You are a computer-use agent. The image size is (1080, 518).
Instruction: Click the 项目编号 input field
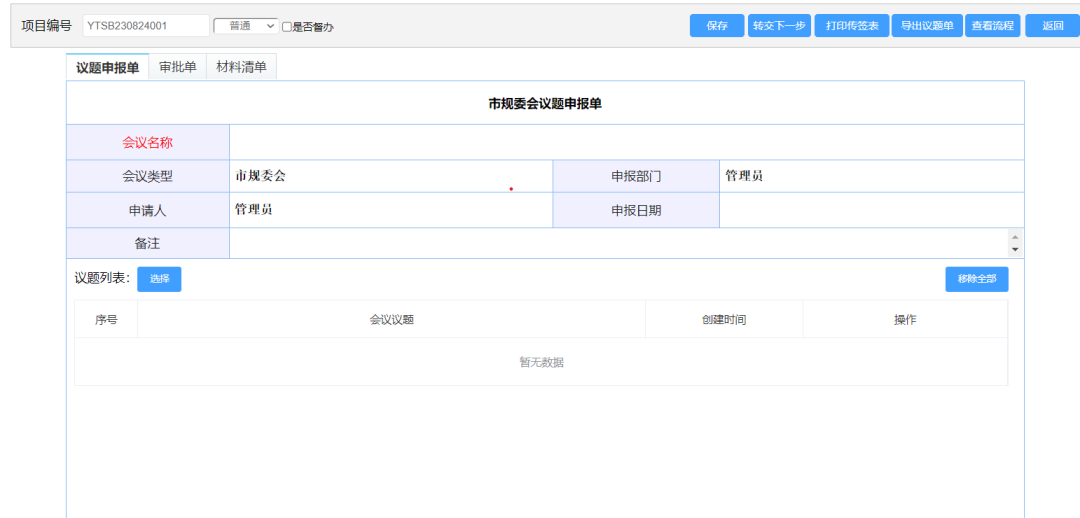tap(146, 25)
